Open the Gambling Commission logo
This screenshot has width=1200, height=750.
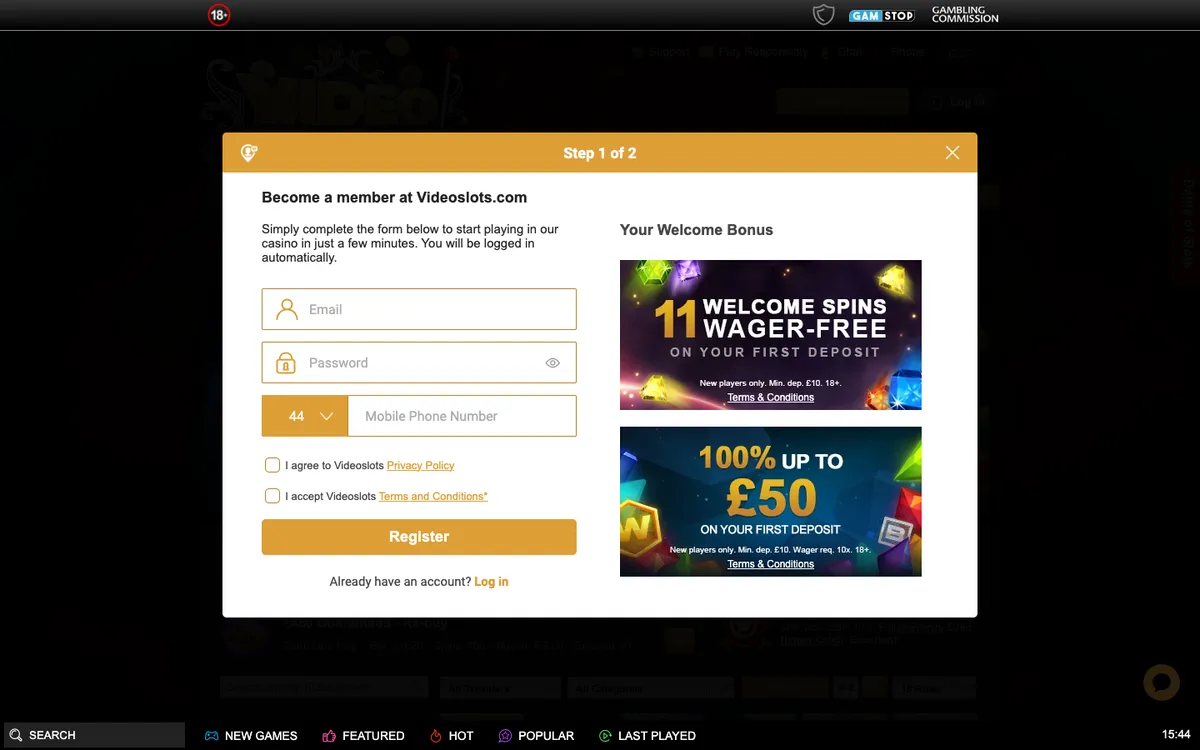(965, 15)
